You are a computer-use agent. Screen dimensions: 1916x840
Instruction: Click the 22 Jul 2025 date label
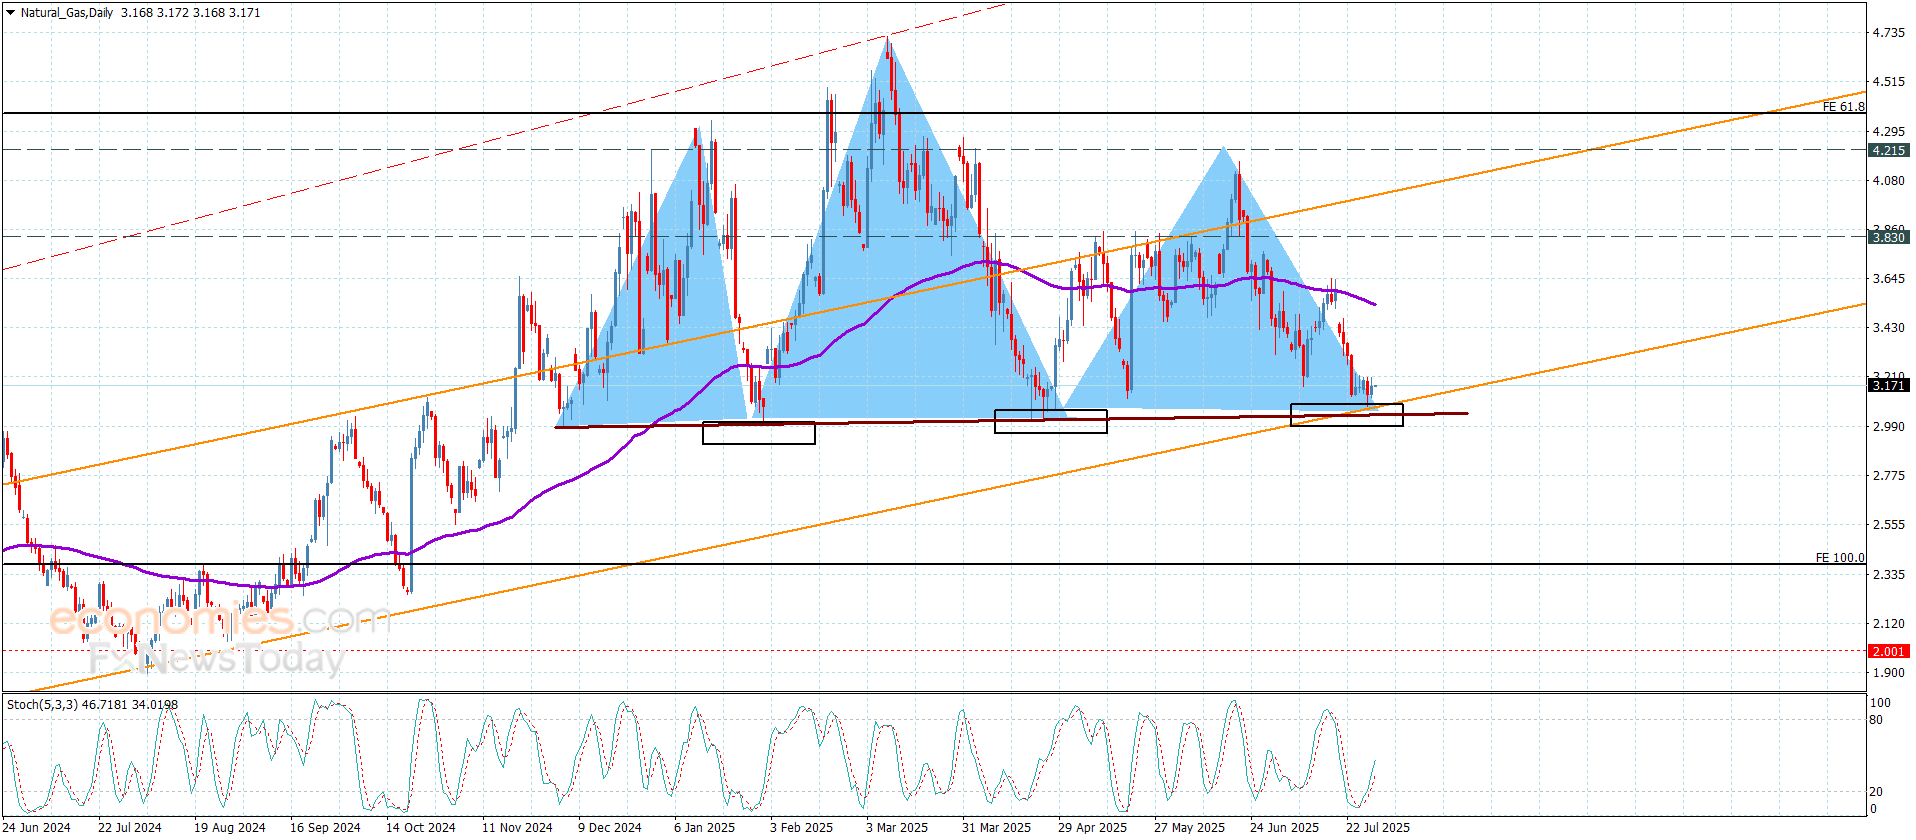[x=1378, y=827]
